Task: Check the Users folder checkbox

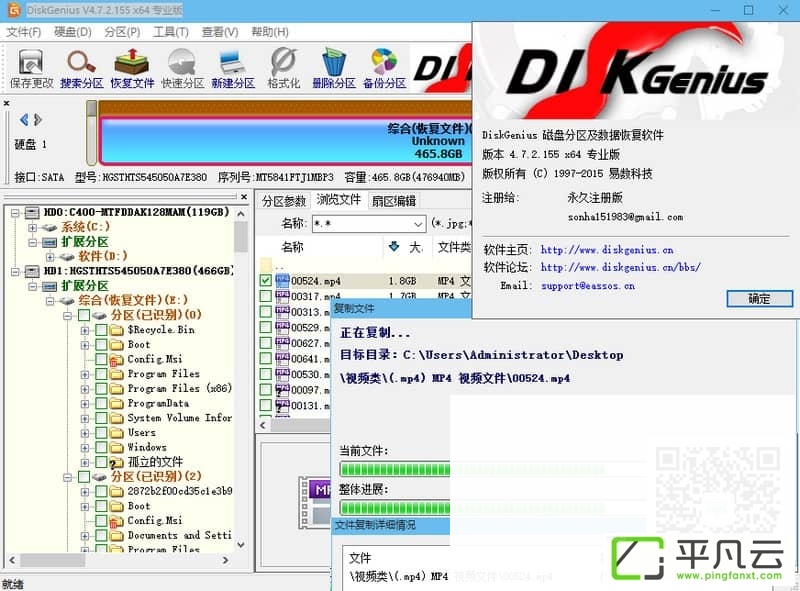Action: point(101,433)
